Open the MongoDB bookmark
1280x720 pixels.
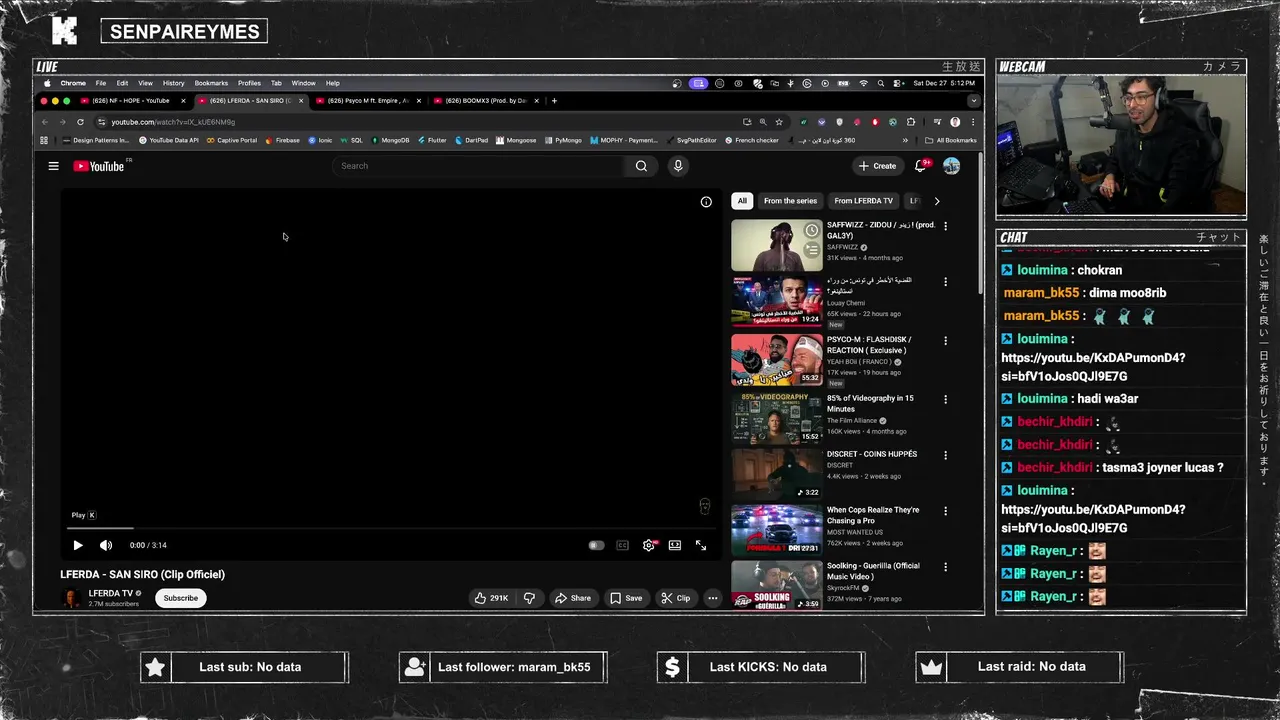pos(391,141)
